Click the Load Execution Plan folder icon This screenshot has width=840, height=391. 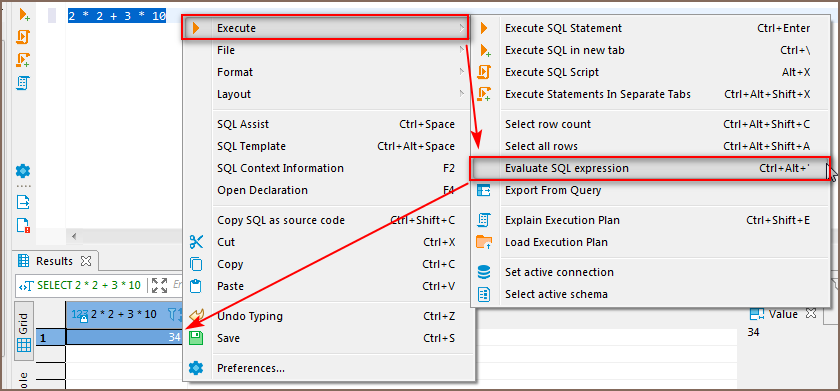484,242
